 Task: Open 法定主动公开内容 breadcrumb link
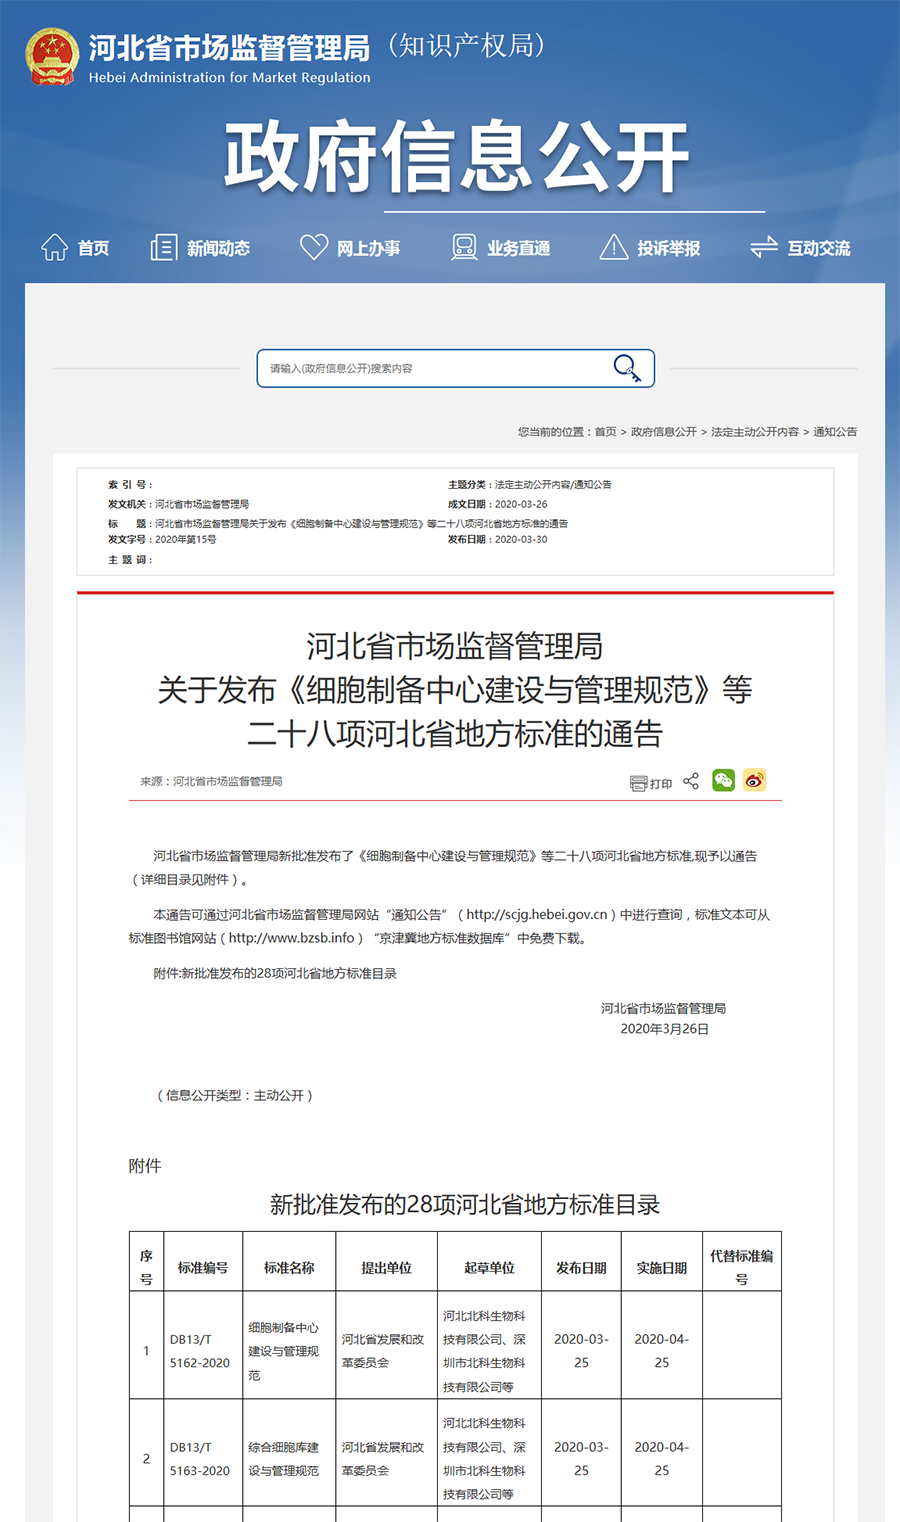click(755, 432)
